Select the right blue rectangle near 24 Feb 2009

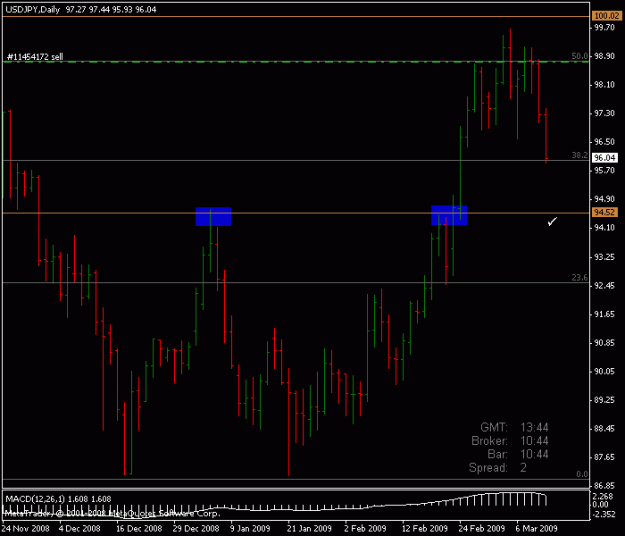click(x=449, y=215)
